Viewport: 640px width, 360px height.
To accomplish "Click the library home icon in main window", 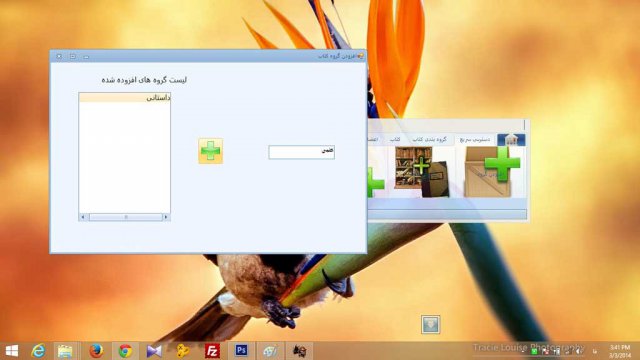I will [511, 140].
